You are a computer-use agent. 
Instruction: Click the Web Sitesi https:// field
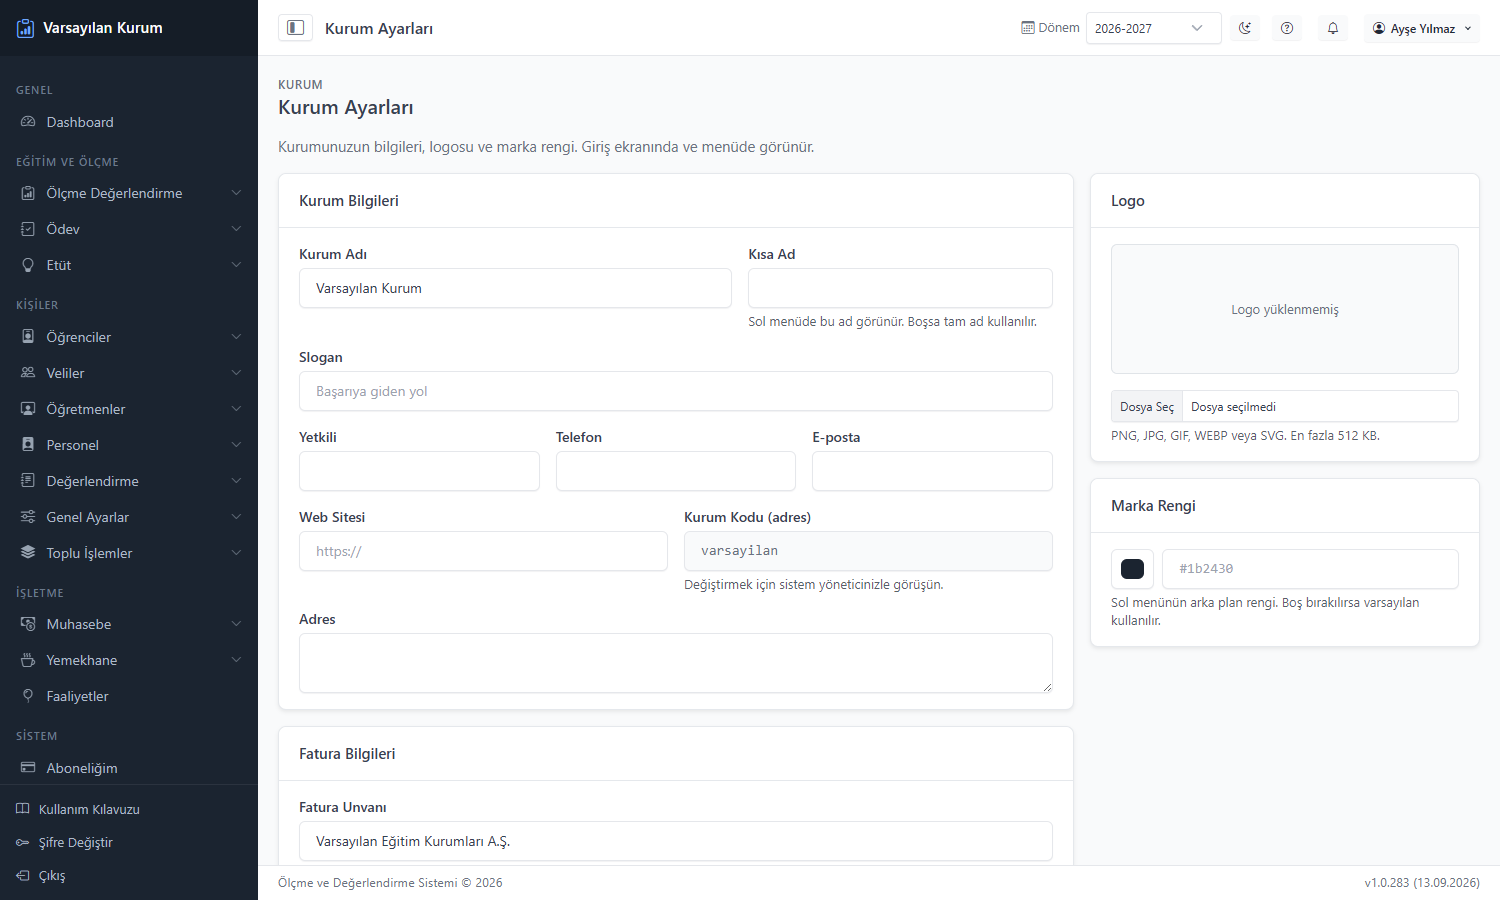(483, 551)
